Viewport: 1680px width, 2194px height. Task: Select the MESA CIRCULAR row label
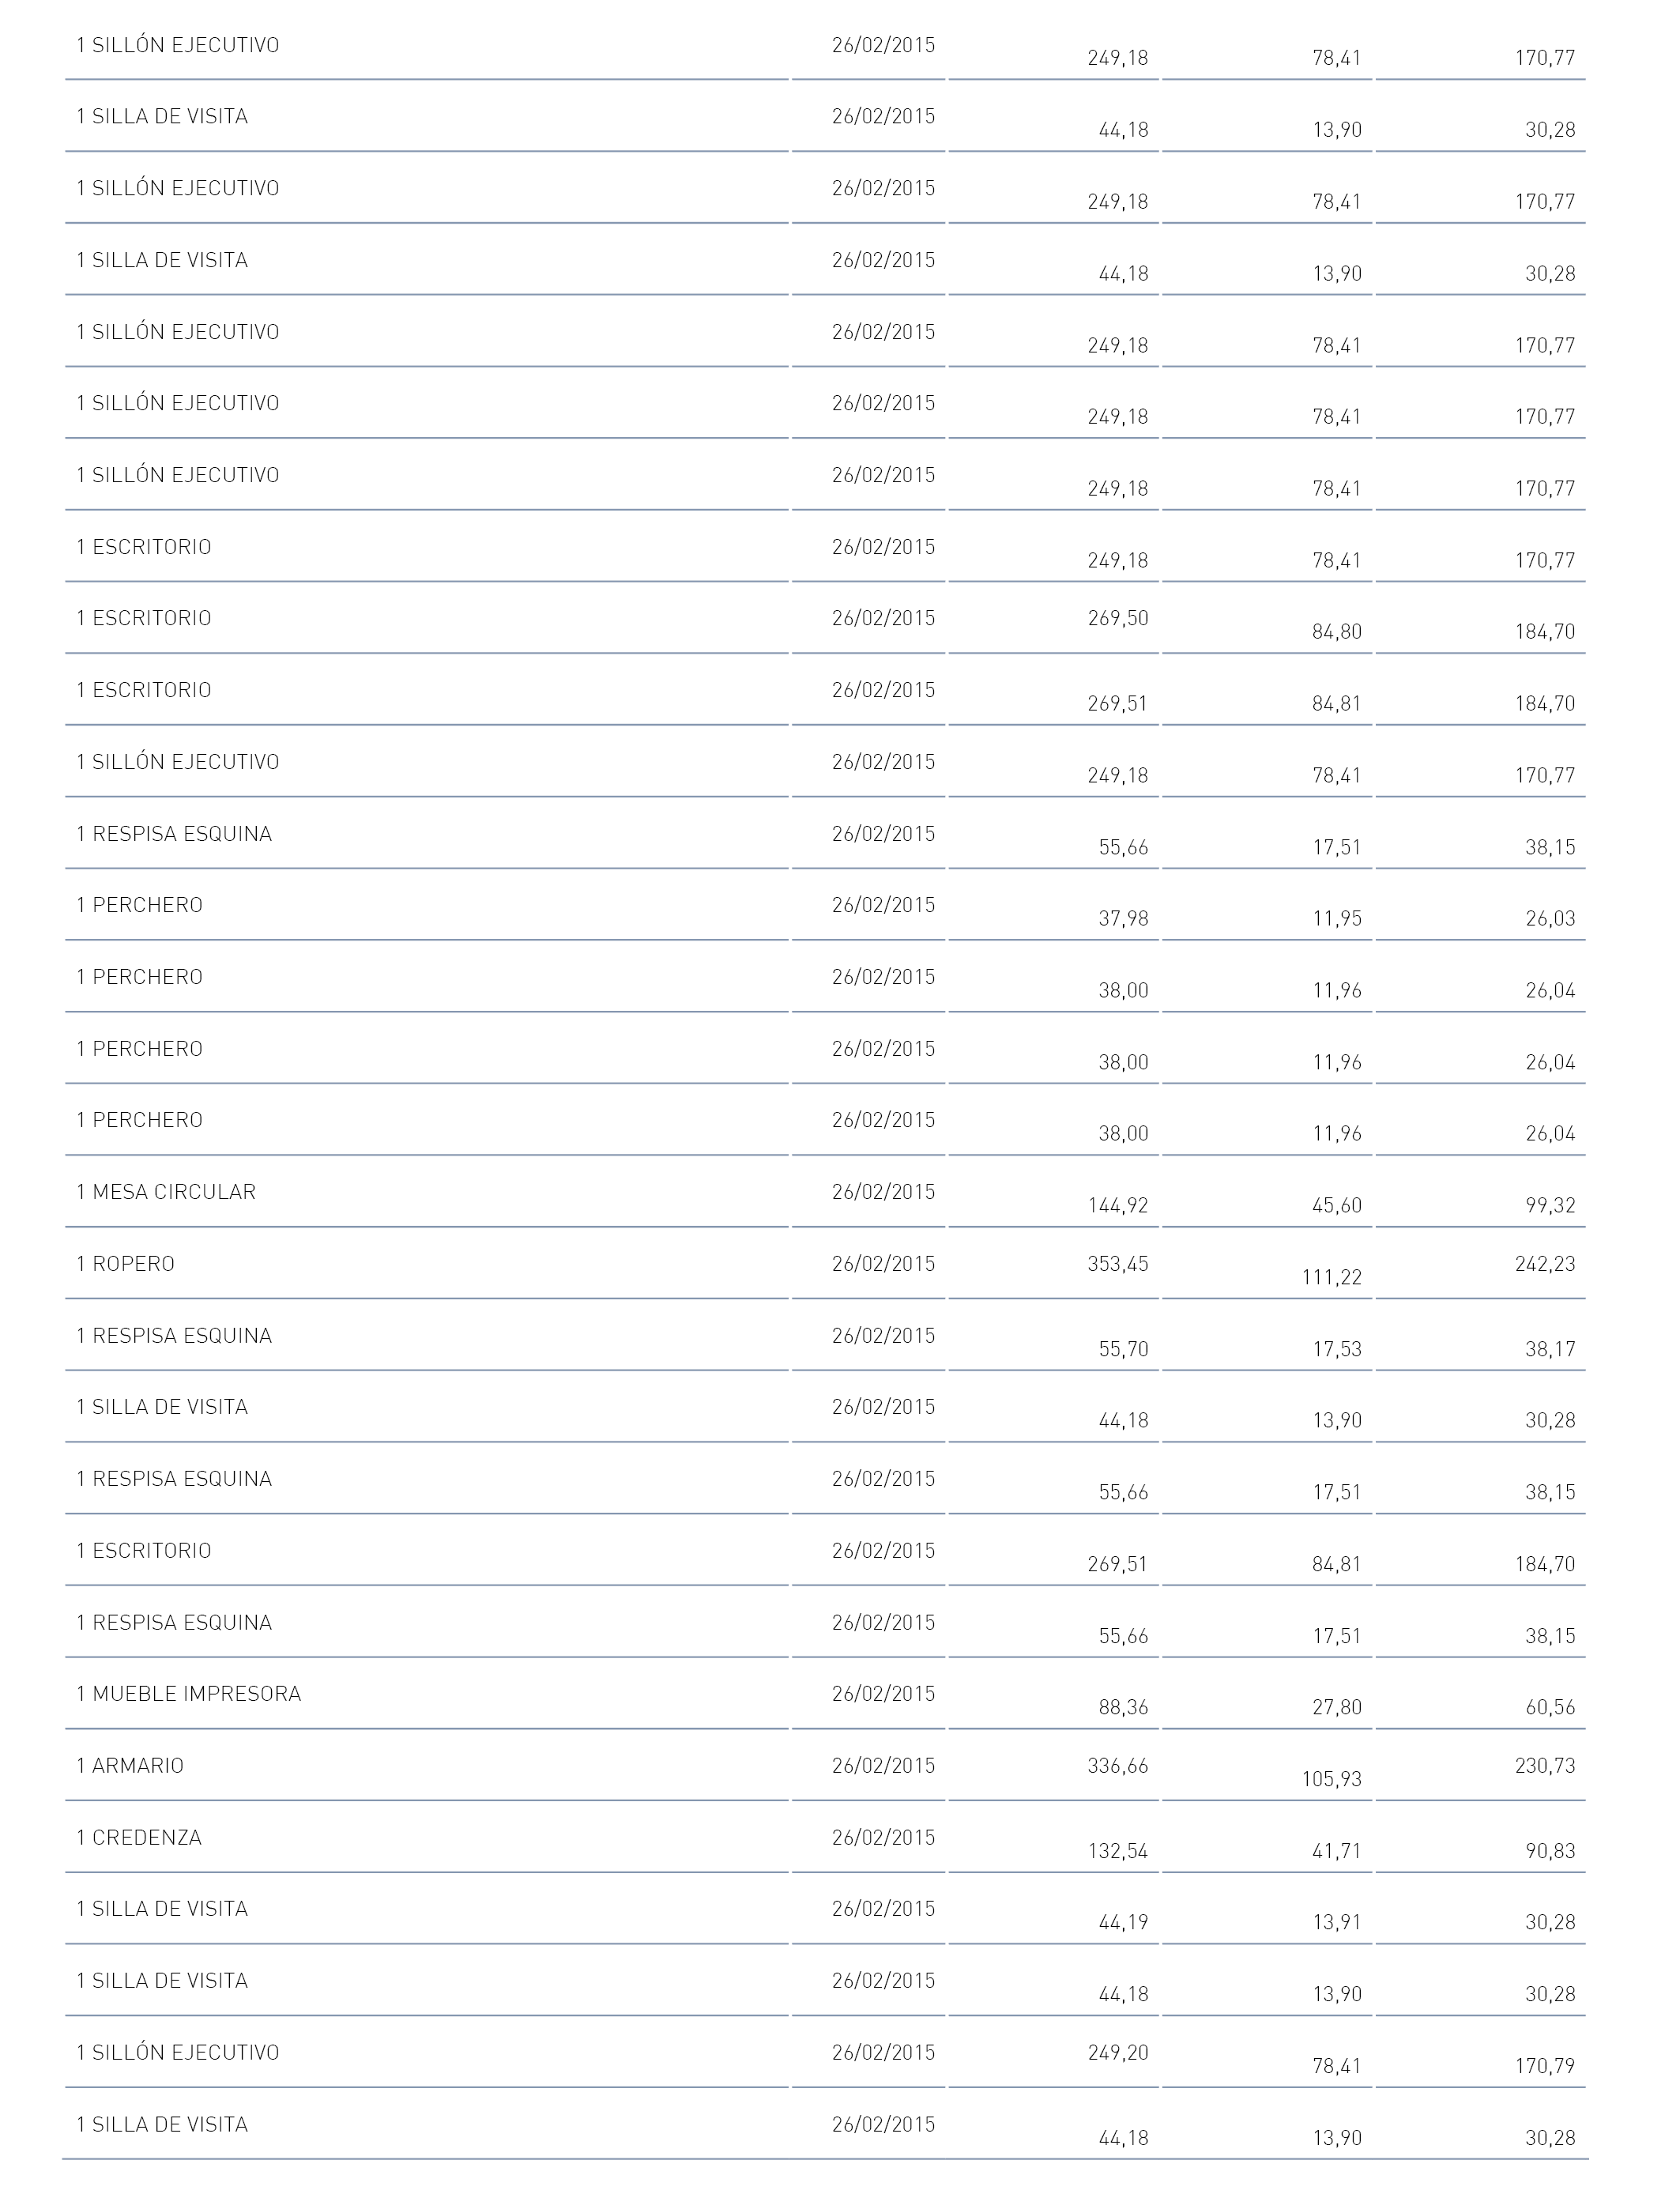point(166,1192)
